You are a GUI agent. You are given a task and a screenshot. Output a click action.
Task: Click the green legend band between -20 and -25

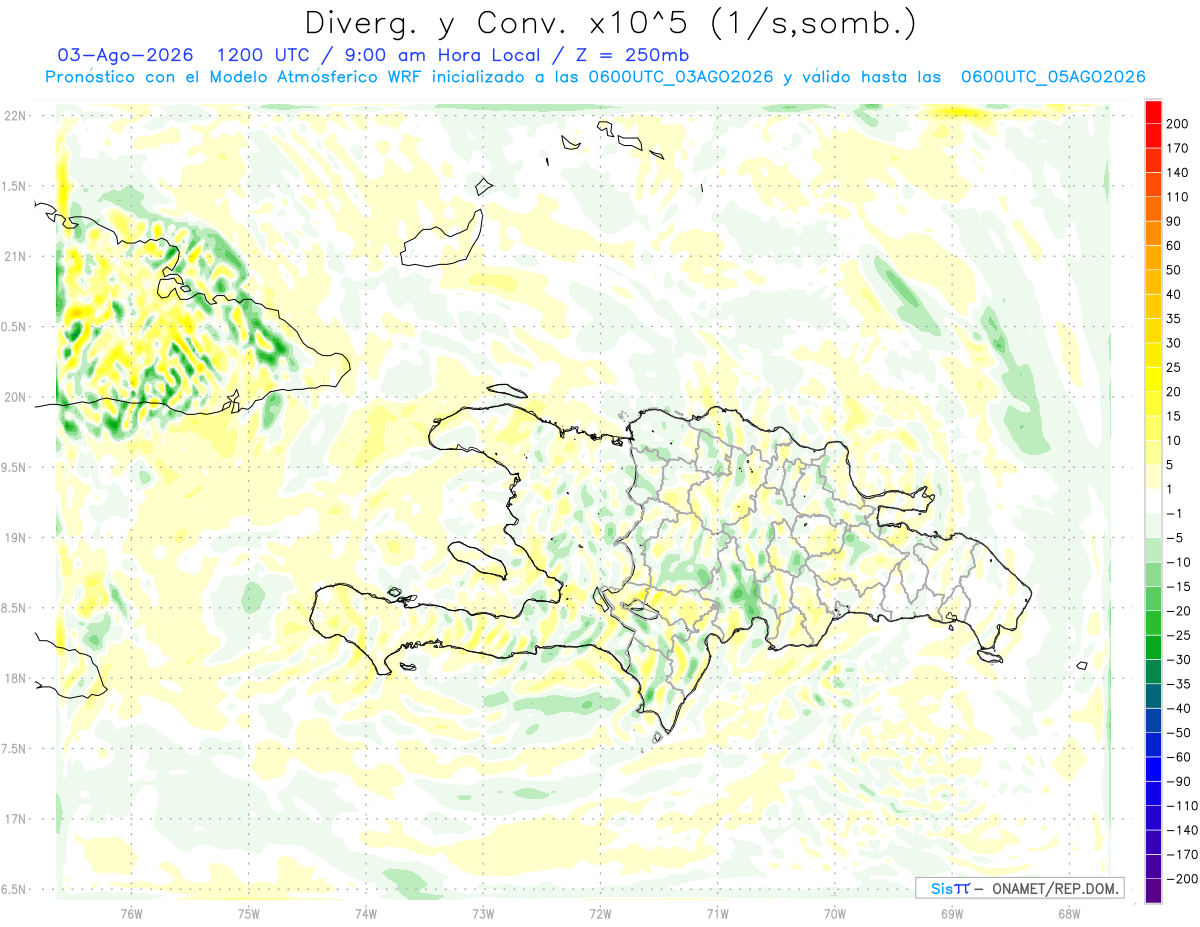tap(1153, 623)
